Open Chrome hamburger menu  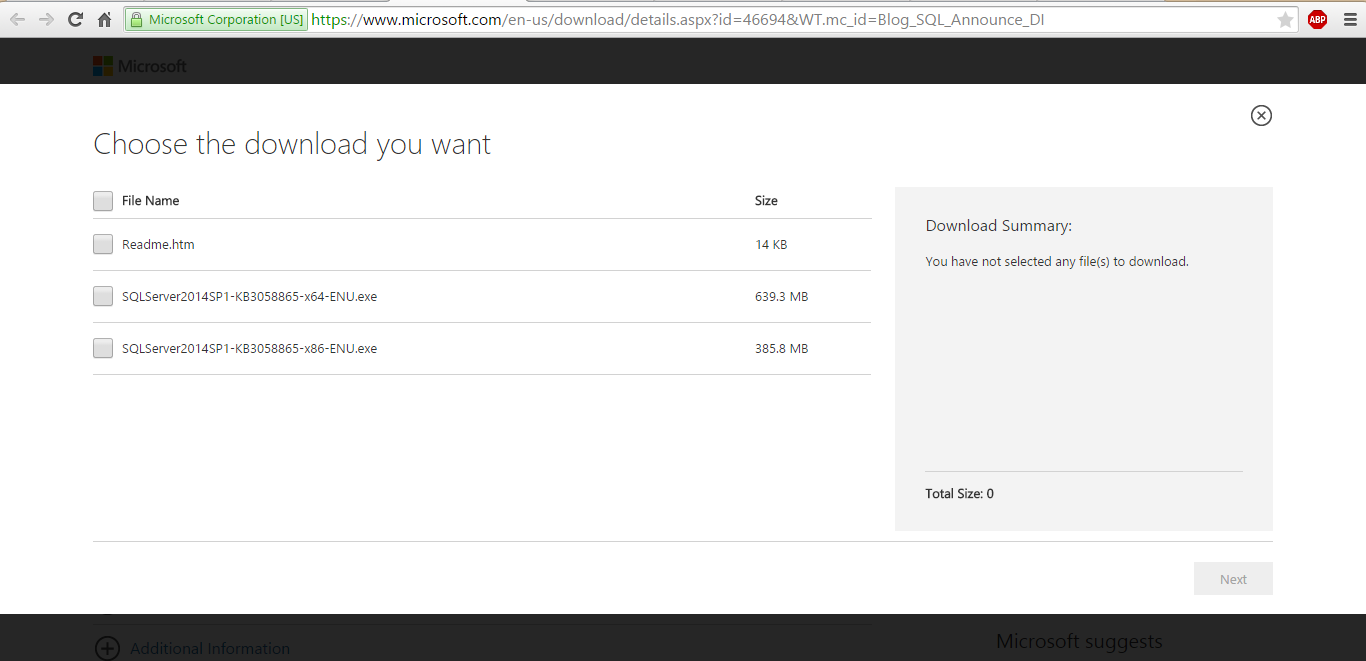[x=1349, y=19]
